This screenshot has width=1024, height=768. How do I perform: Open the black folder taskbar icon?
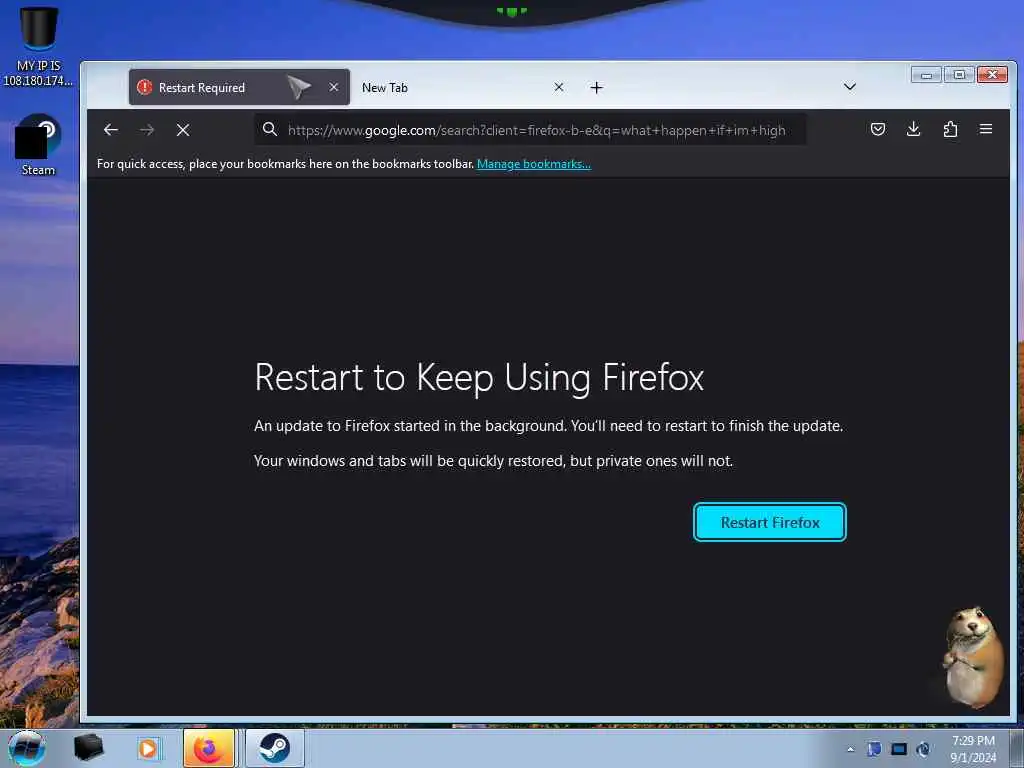88,748
